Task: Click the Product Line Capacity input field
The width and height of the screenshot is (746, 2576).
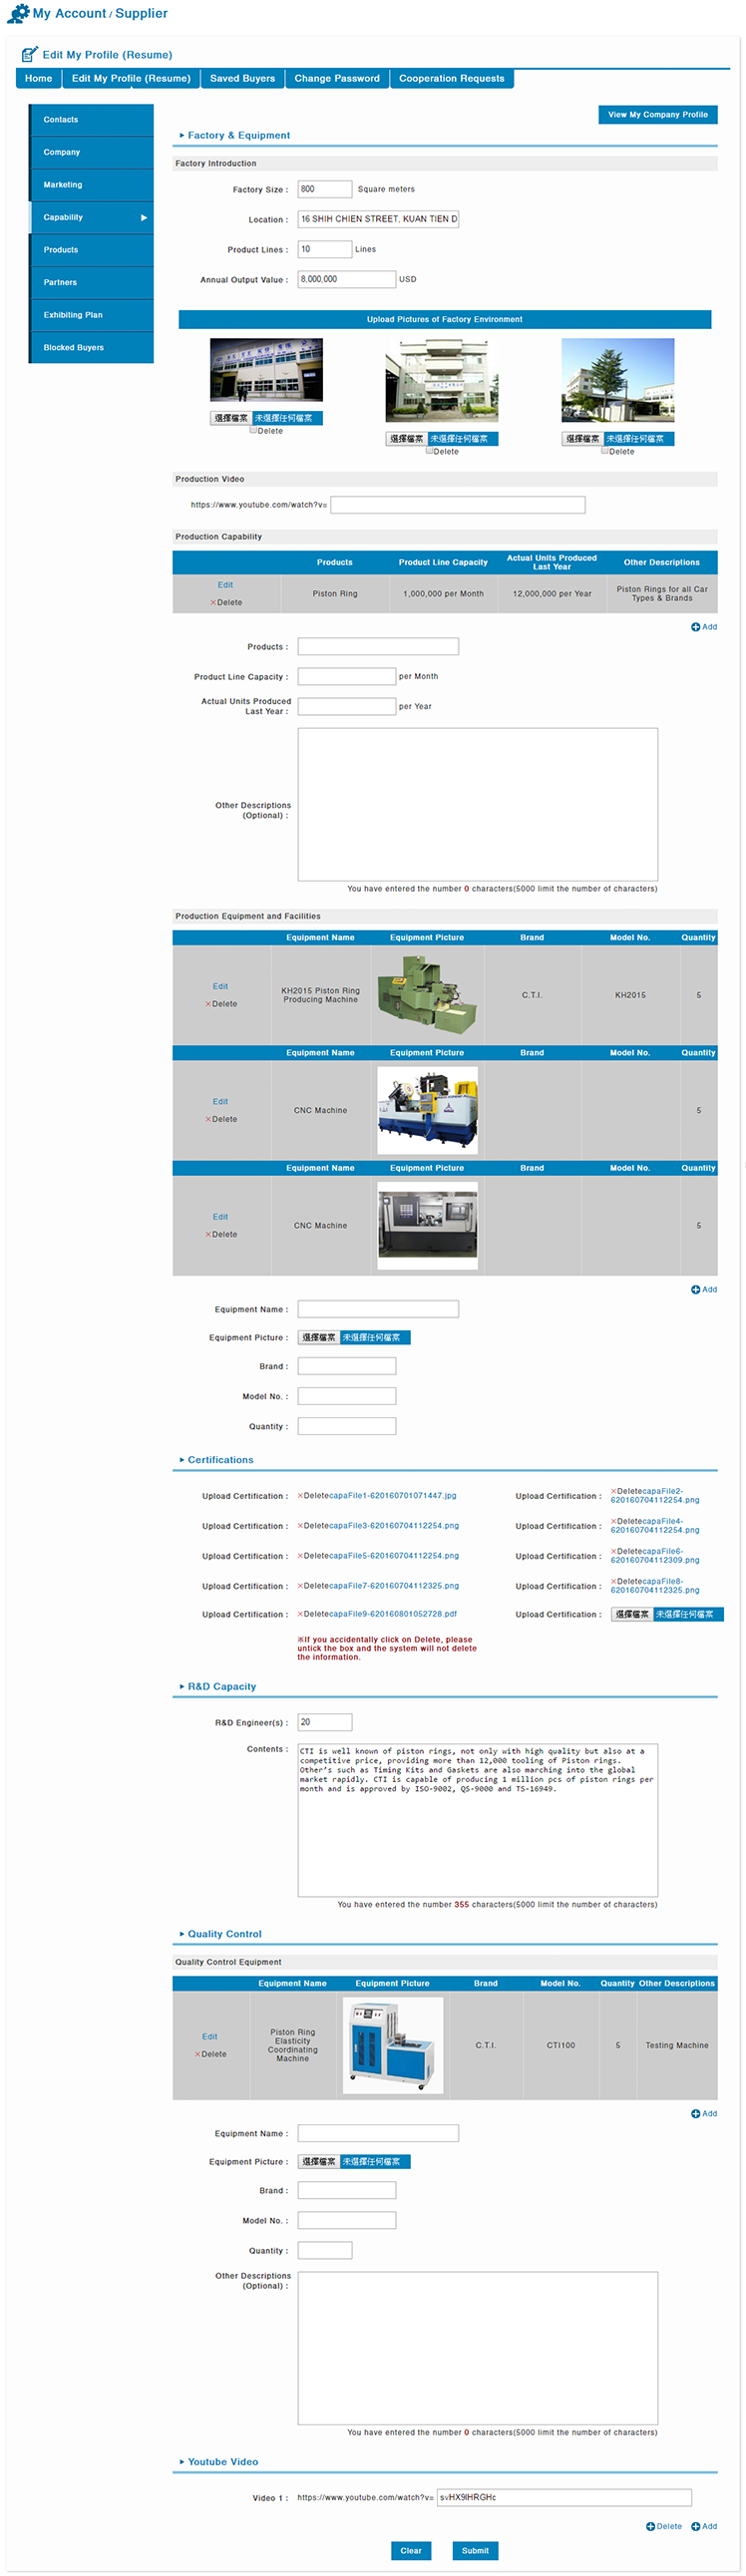Action: coord(347,677)
